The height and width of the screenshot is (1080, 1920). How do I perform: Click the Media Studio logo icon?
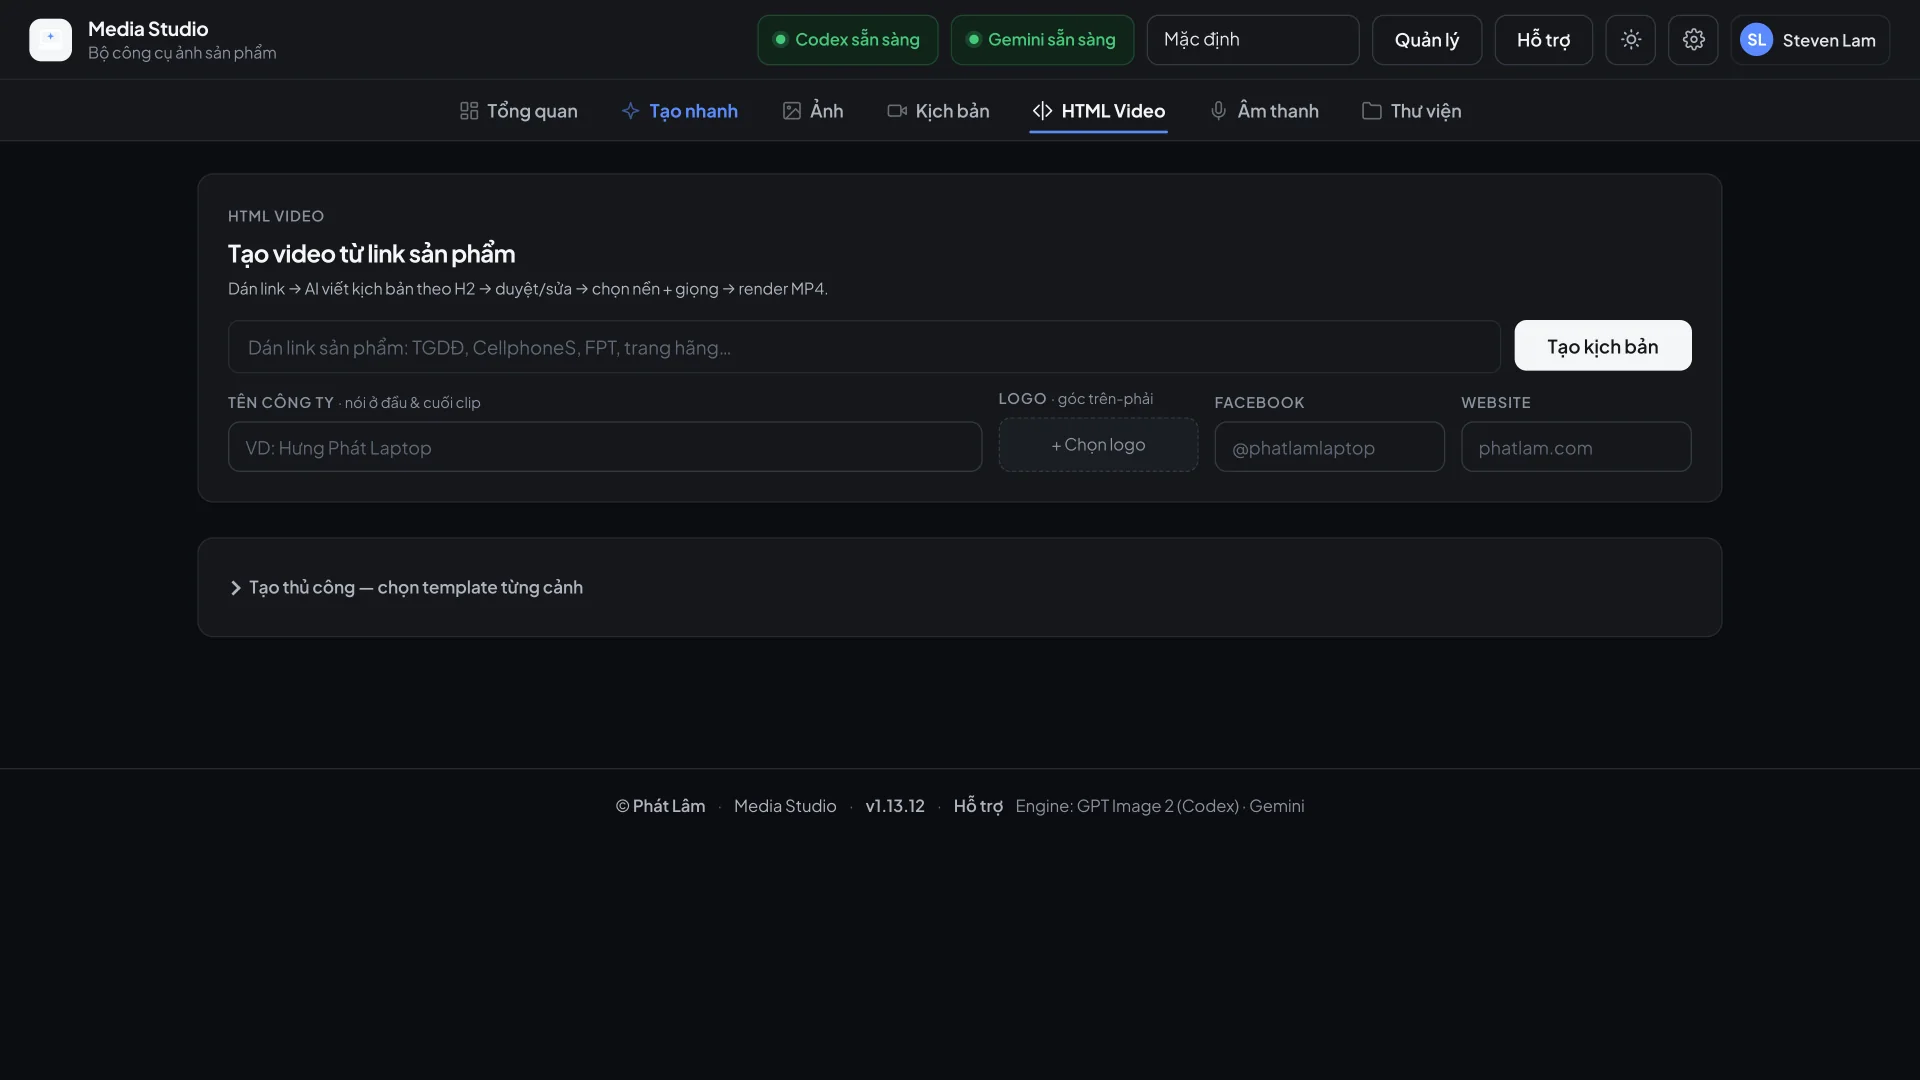[50, 40]
